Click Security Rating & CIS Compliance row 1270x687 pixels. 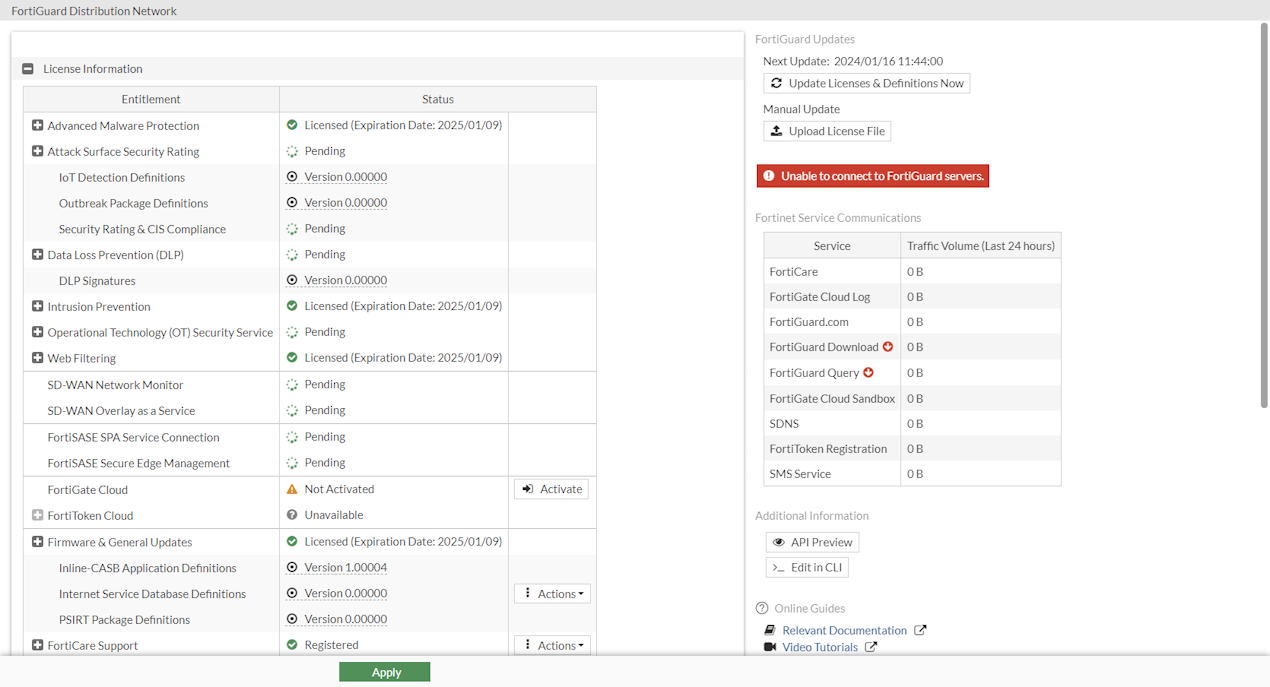(x=310, y=229)
